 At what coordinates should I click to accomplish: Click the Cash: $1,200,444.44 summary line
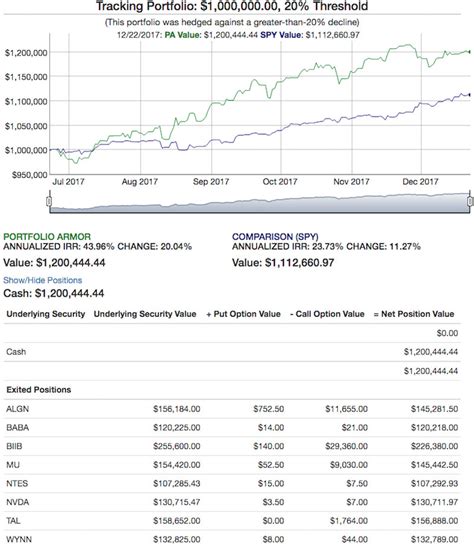(54, 294)
